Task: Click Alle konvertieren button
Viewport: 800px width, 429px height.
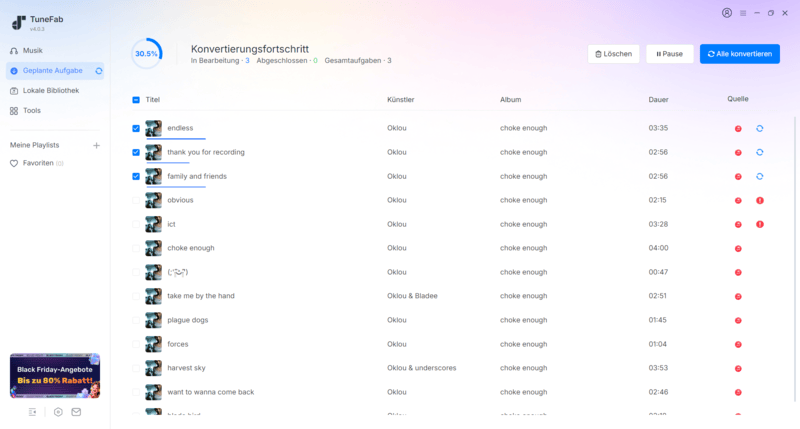Action: pos(740,54)
